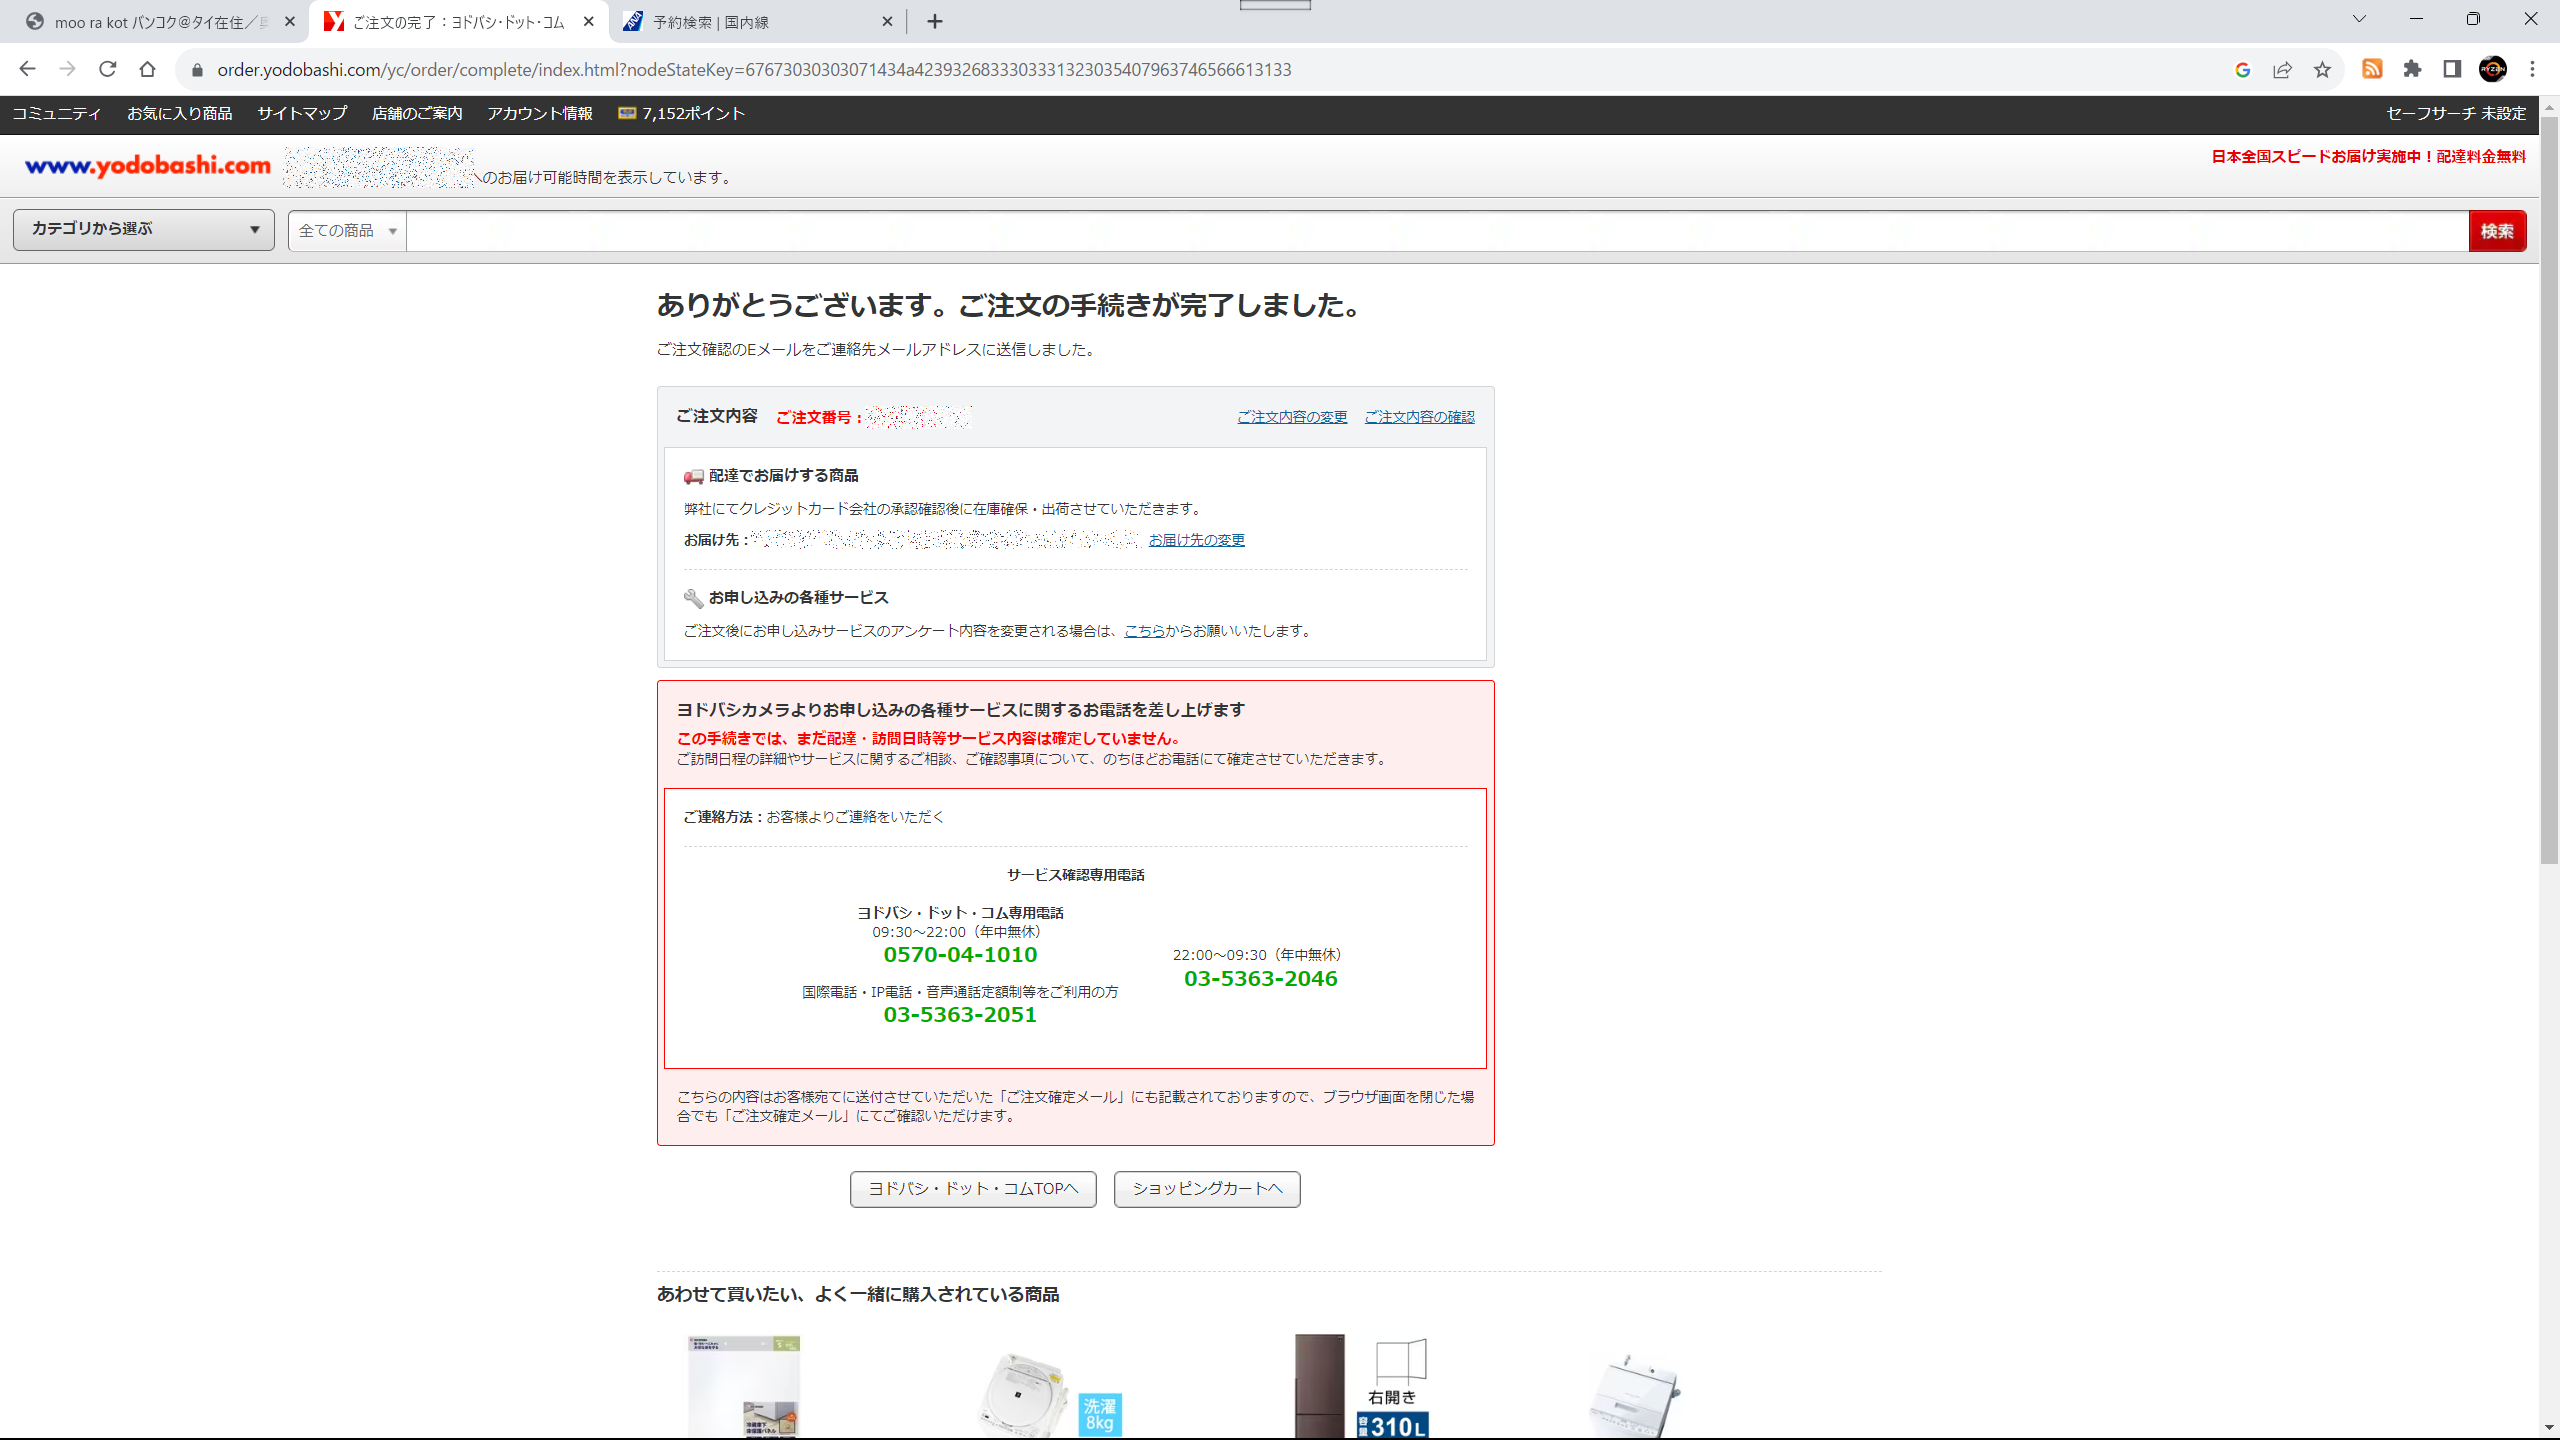View site info via the lock icon
This screenshot has height=1440, width=2560.
[197, 69]
